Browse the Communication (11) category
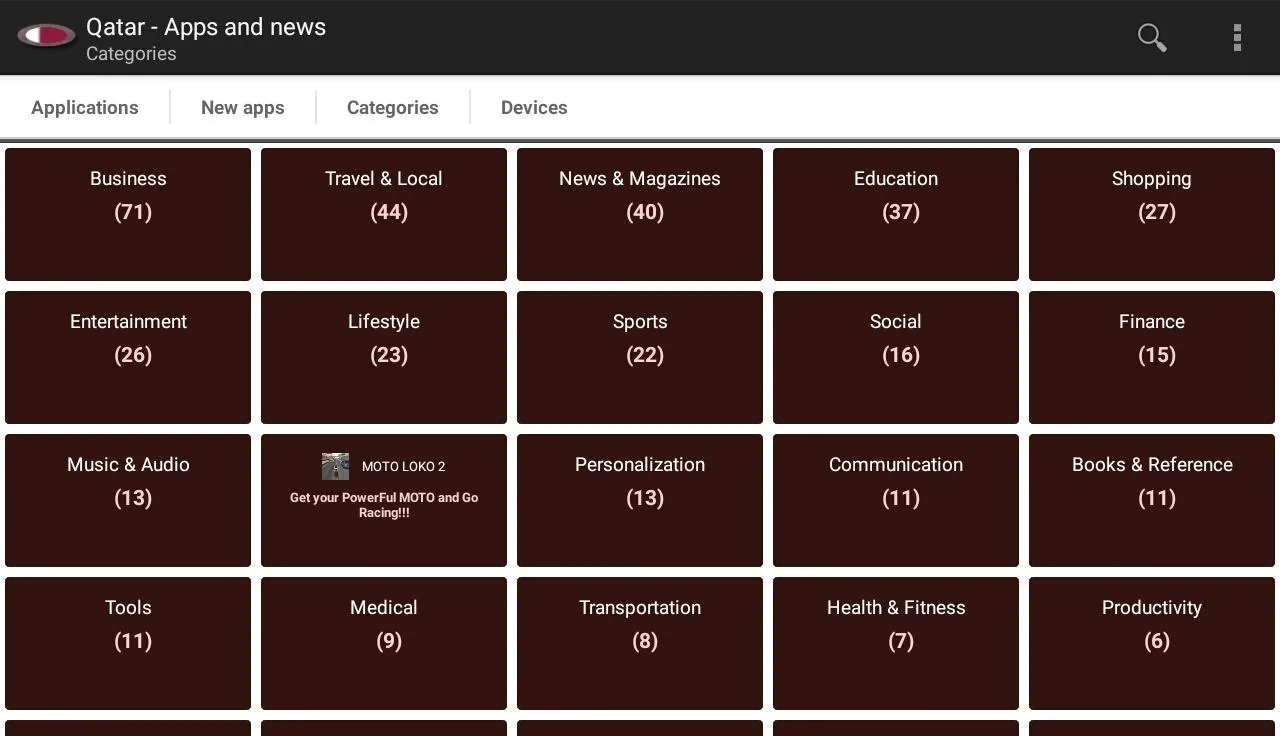 896,500
